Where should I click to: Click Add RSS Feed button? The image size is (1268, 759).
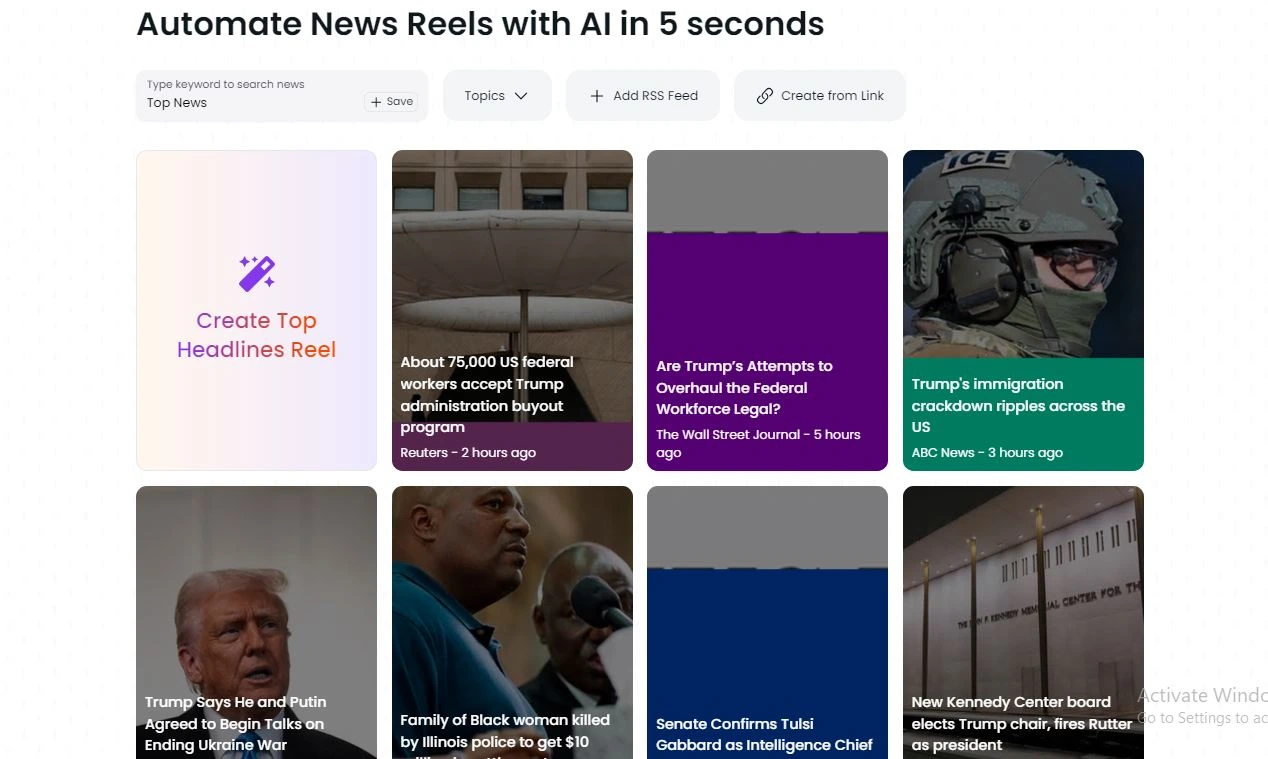click(x=643, y=96)
